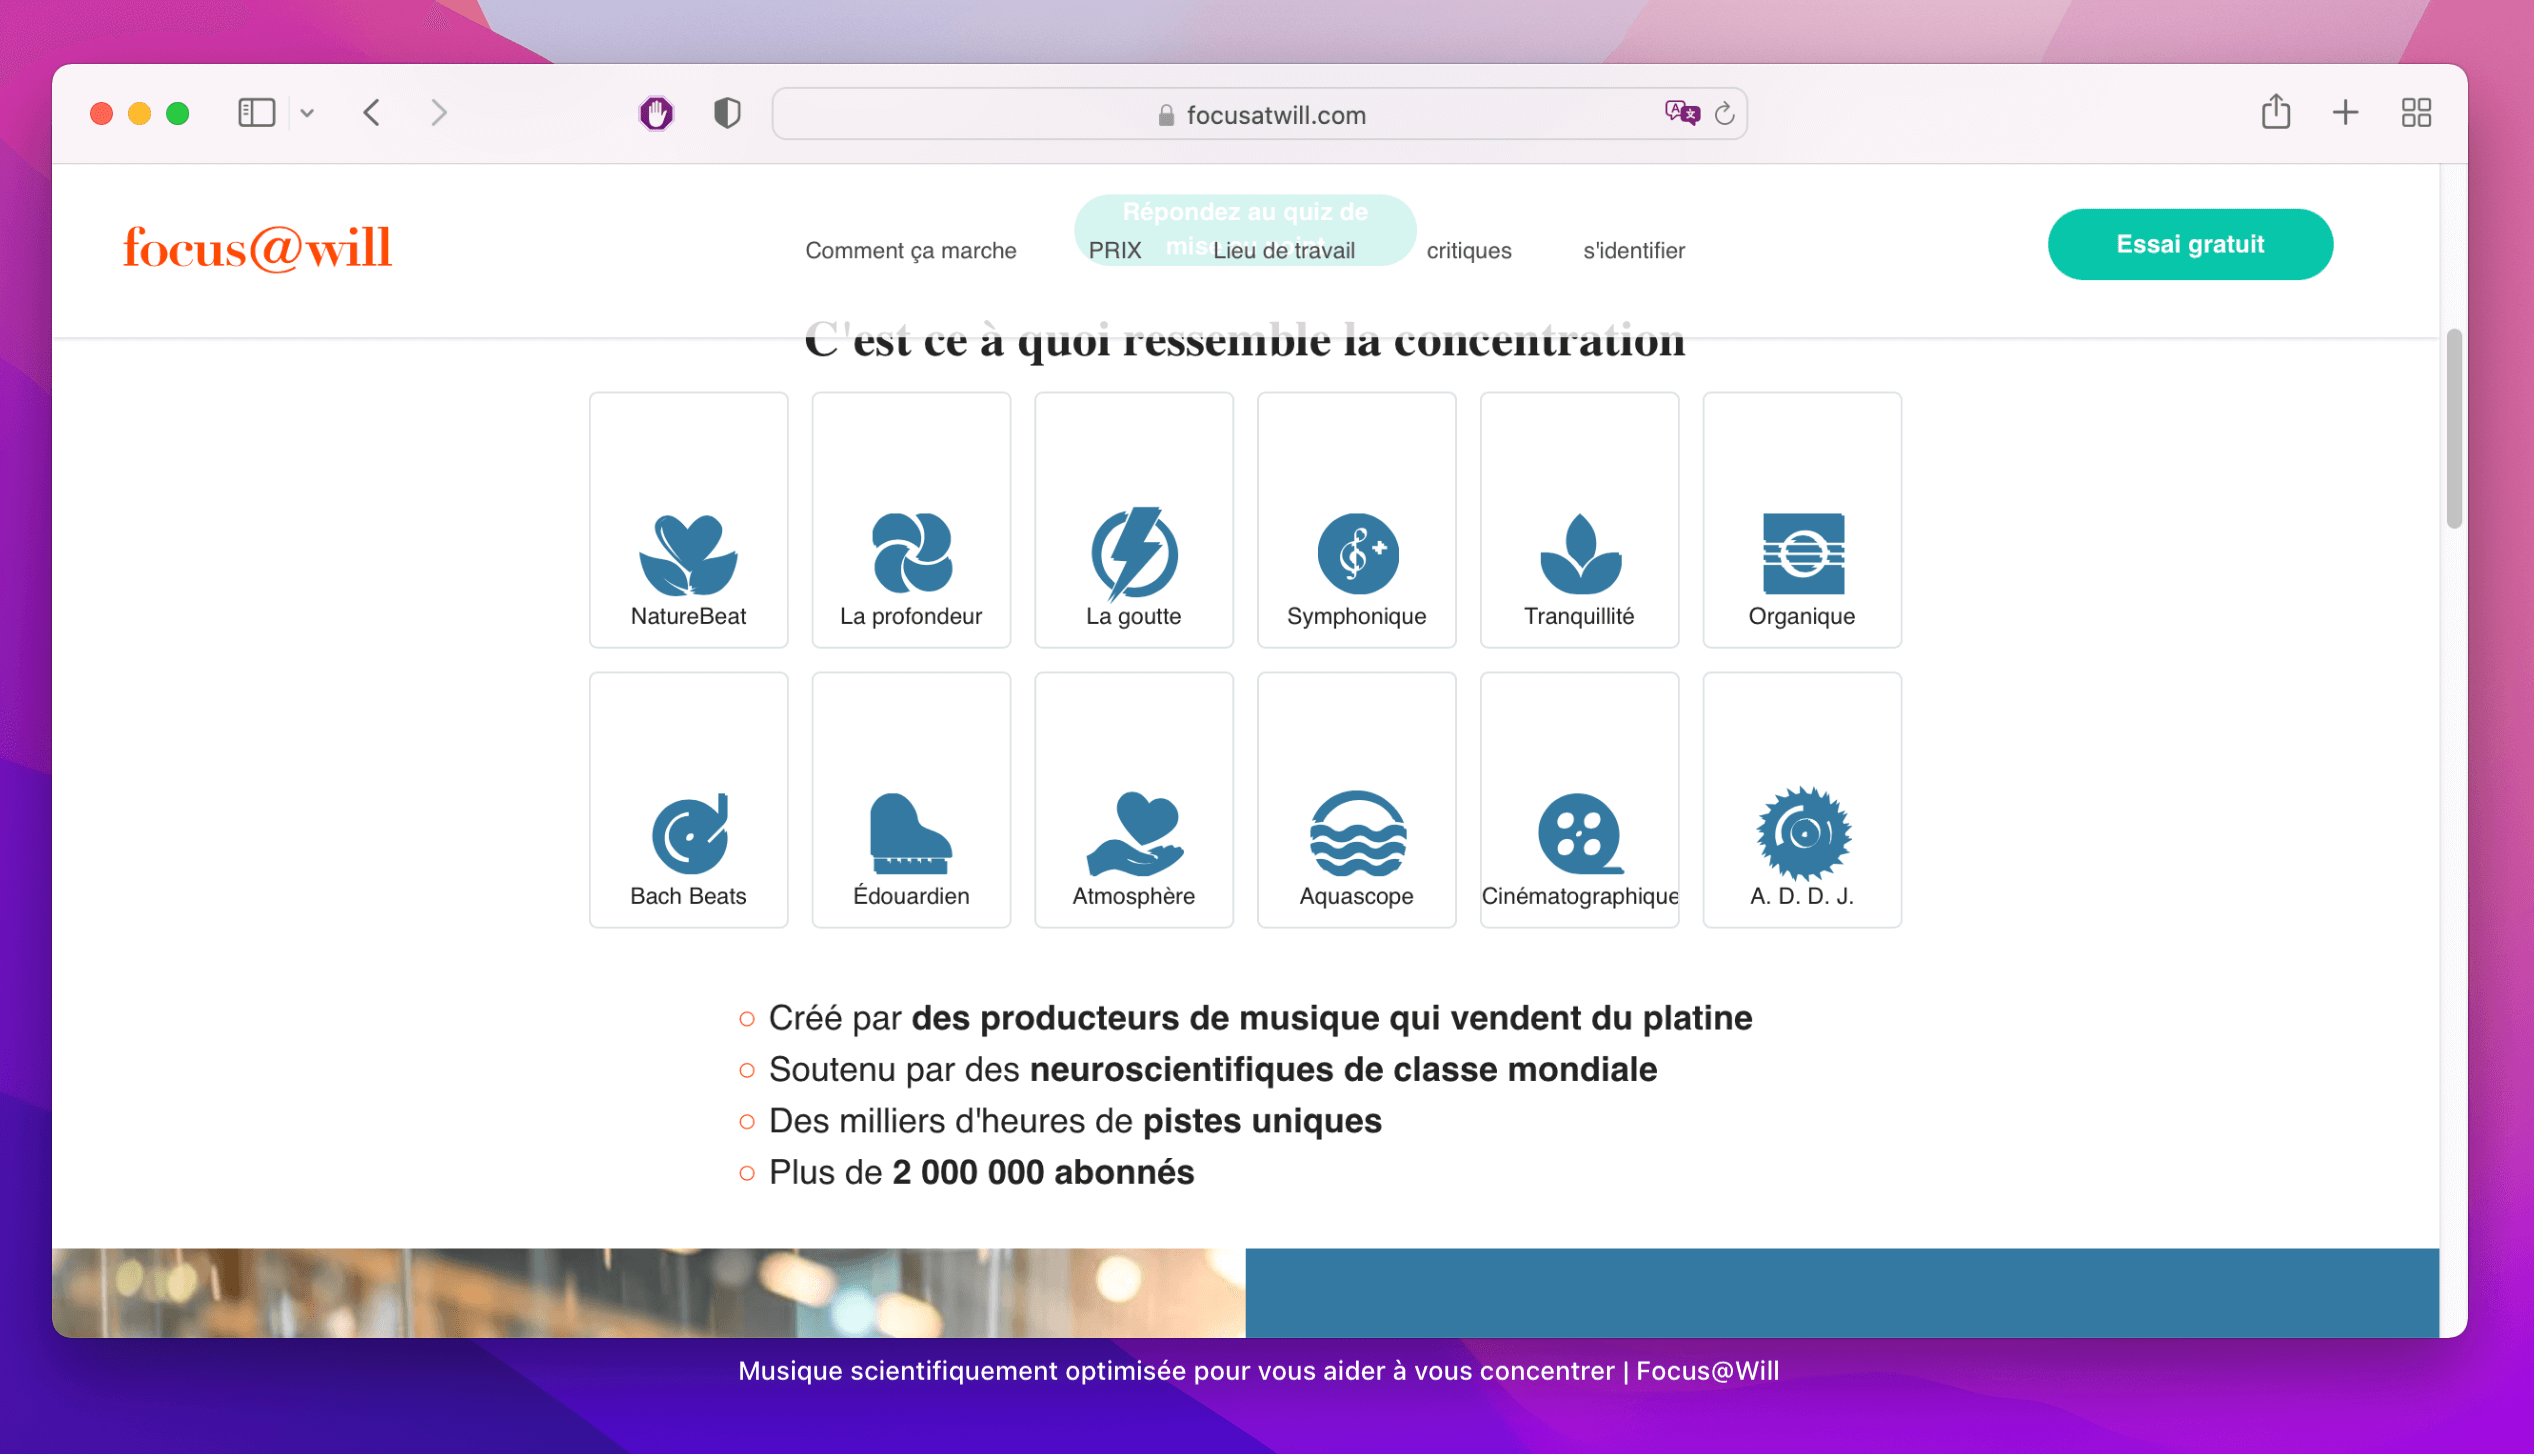Select the Cinématographique music channel icon
The image size is (2534, 1454).
coord(1579,829)
